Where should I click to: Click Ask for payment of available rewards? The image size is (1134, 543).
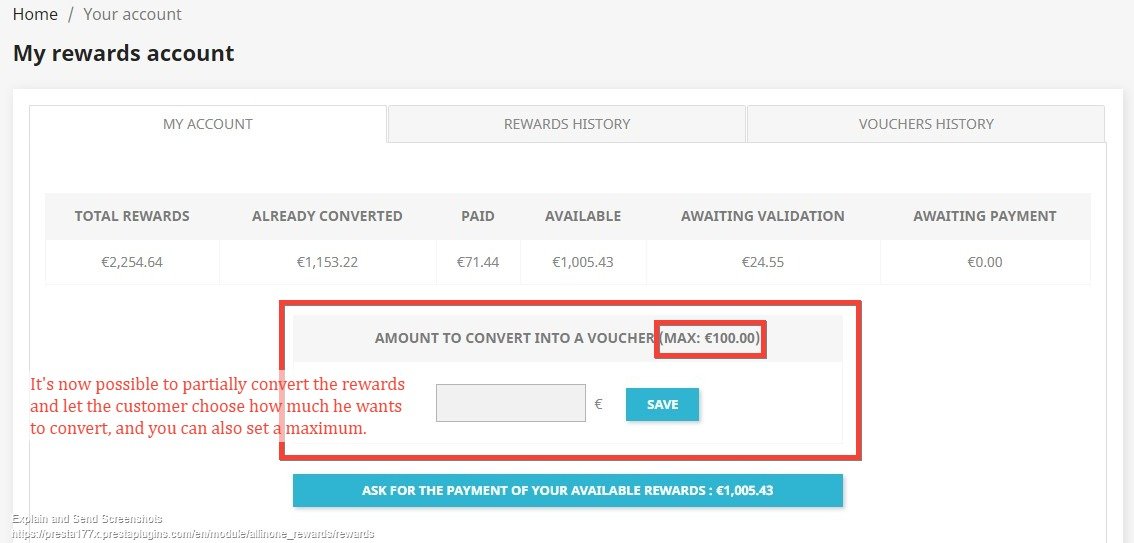568,491
